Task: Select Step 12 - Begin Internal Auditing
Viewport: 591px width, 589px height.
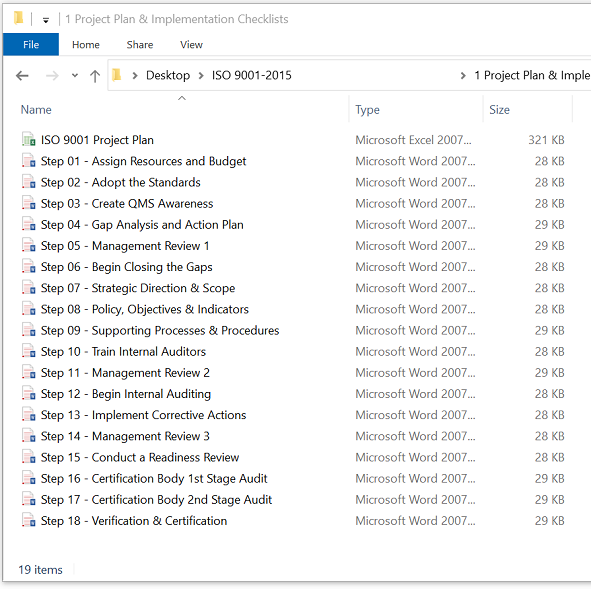Action: (126, 394)
